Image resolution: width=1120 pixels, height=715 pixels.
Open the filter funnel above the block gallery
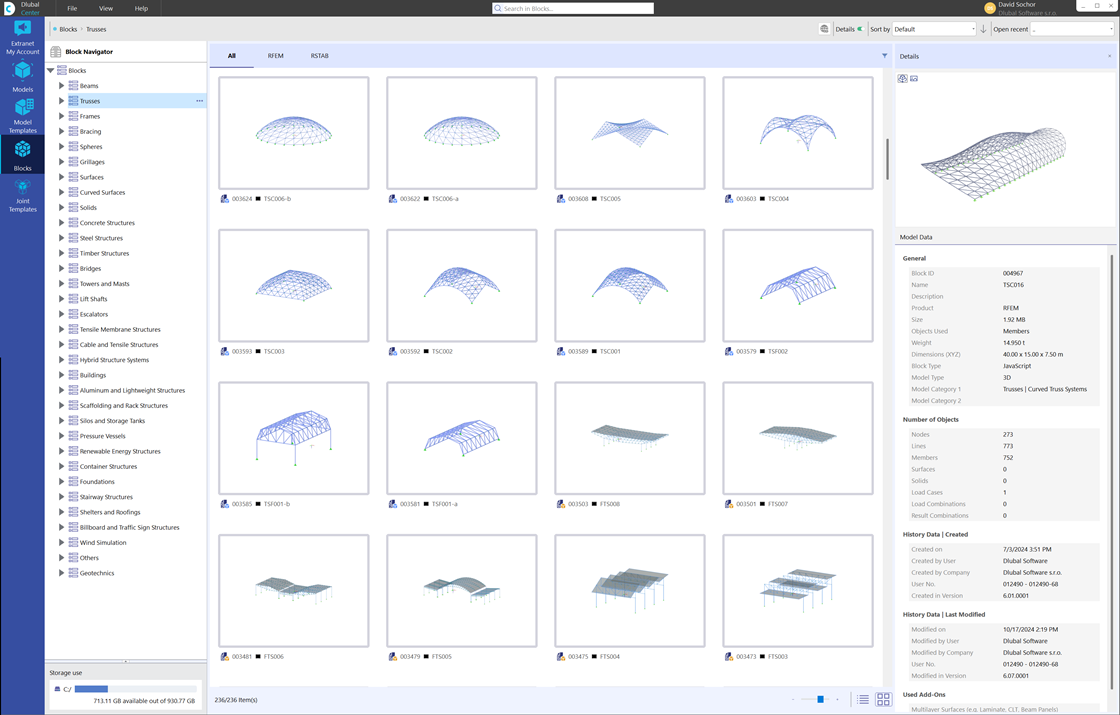882,55
